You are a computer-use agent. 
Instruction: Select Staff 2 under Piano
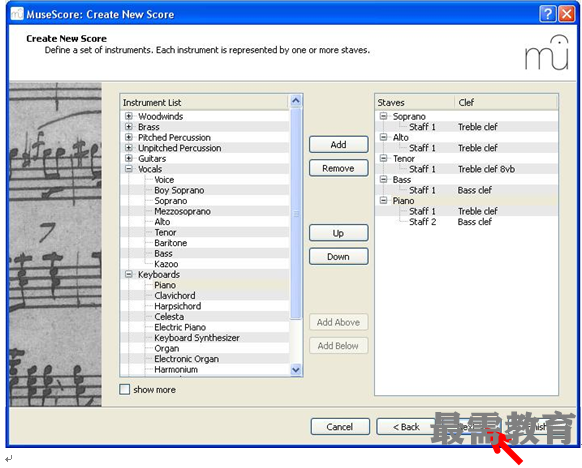[422, 222]
